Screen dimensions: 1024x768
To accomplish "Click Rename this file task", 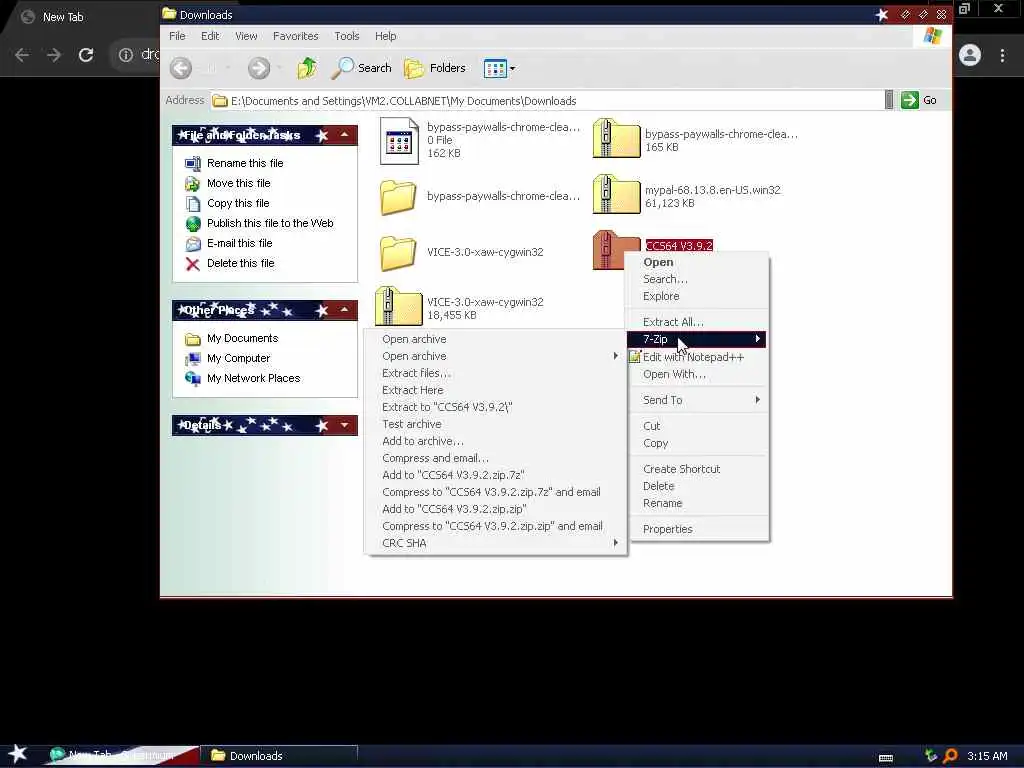I will [245, 163].
